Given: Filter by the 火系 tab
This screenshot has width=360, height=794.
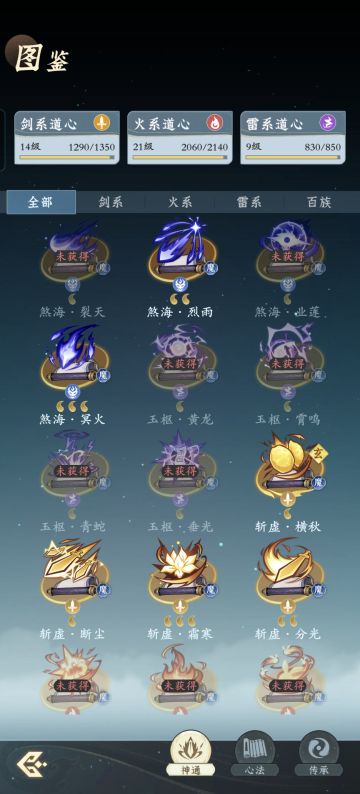Looking at the screenshot, I should click(x=180, y=202).
